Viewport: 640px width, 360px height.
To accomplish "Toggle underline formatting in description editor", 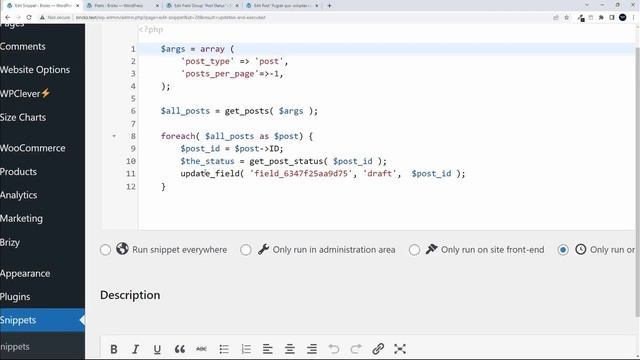I will (x=157, y=349).
